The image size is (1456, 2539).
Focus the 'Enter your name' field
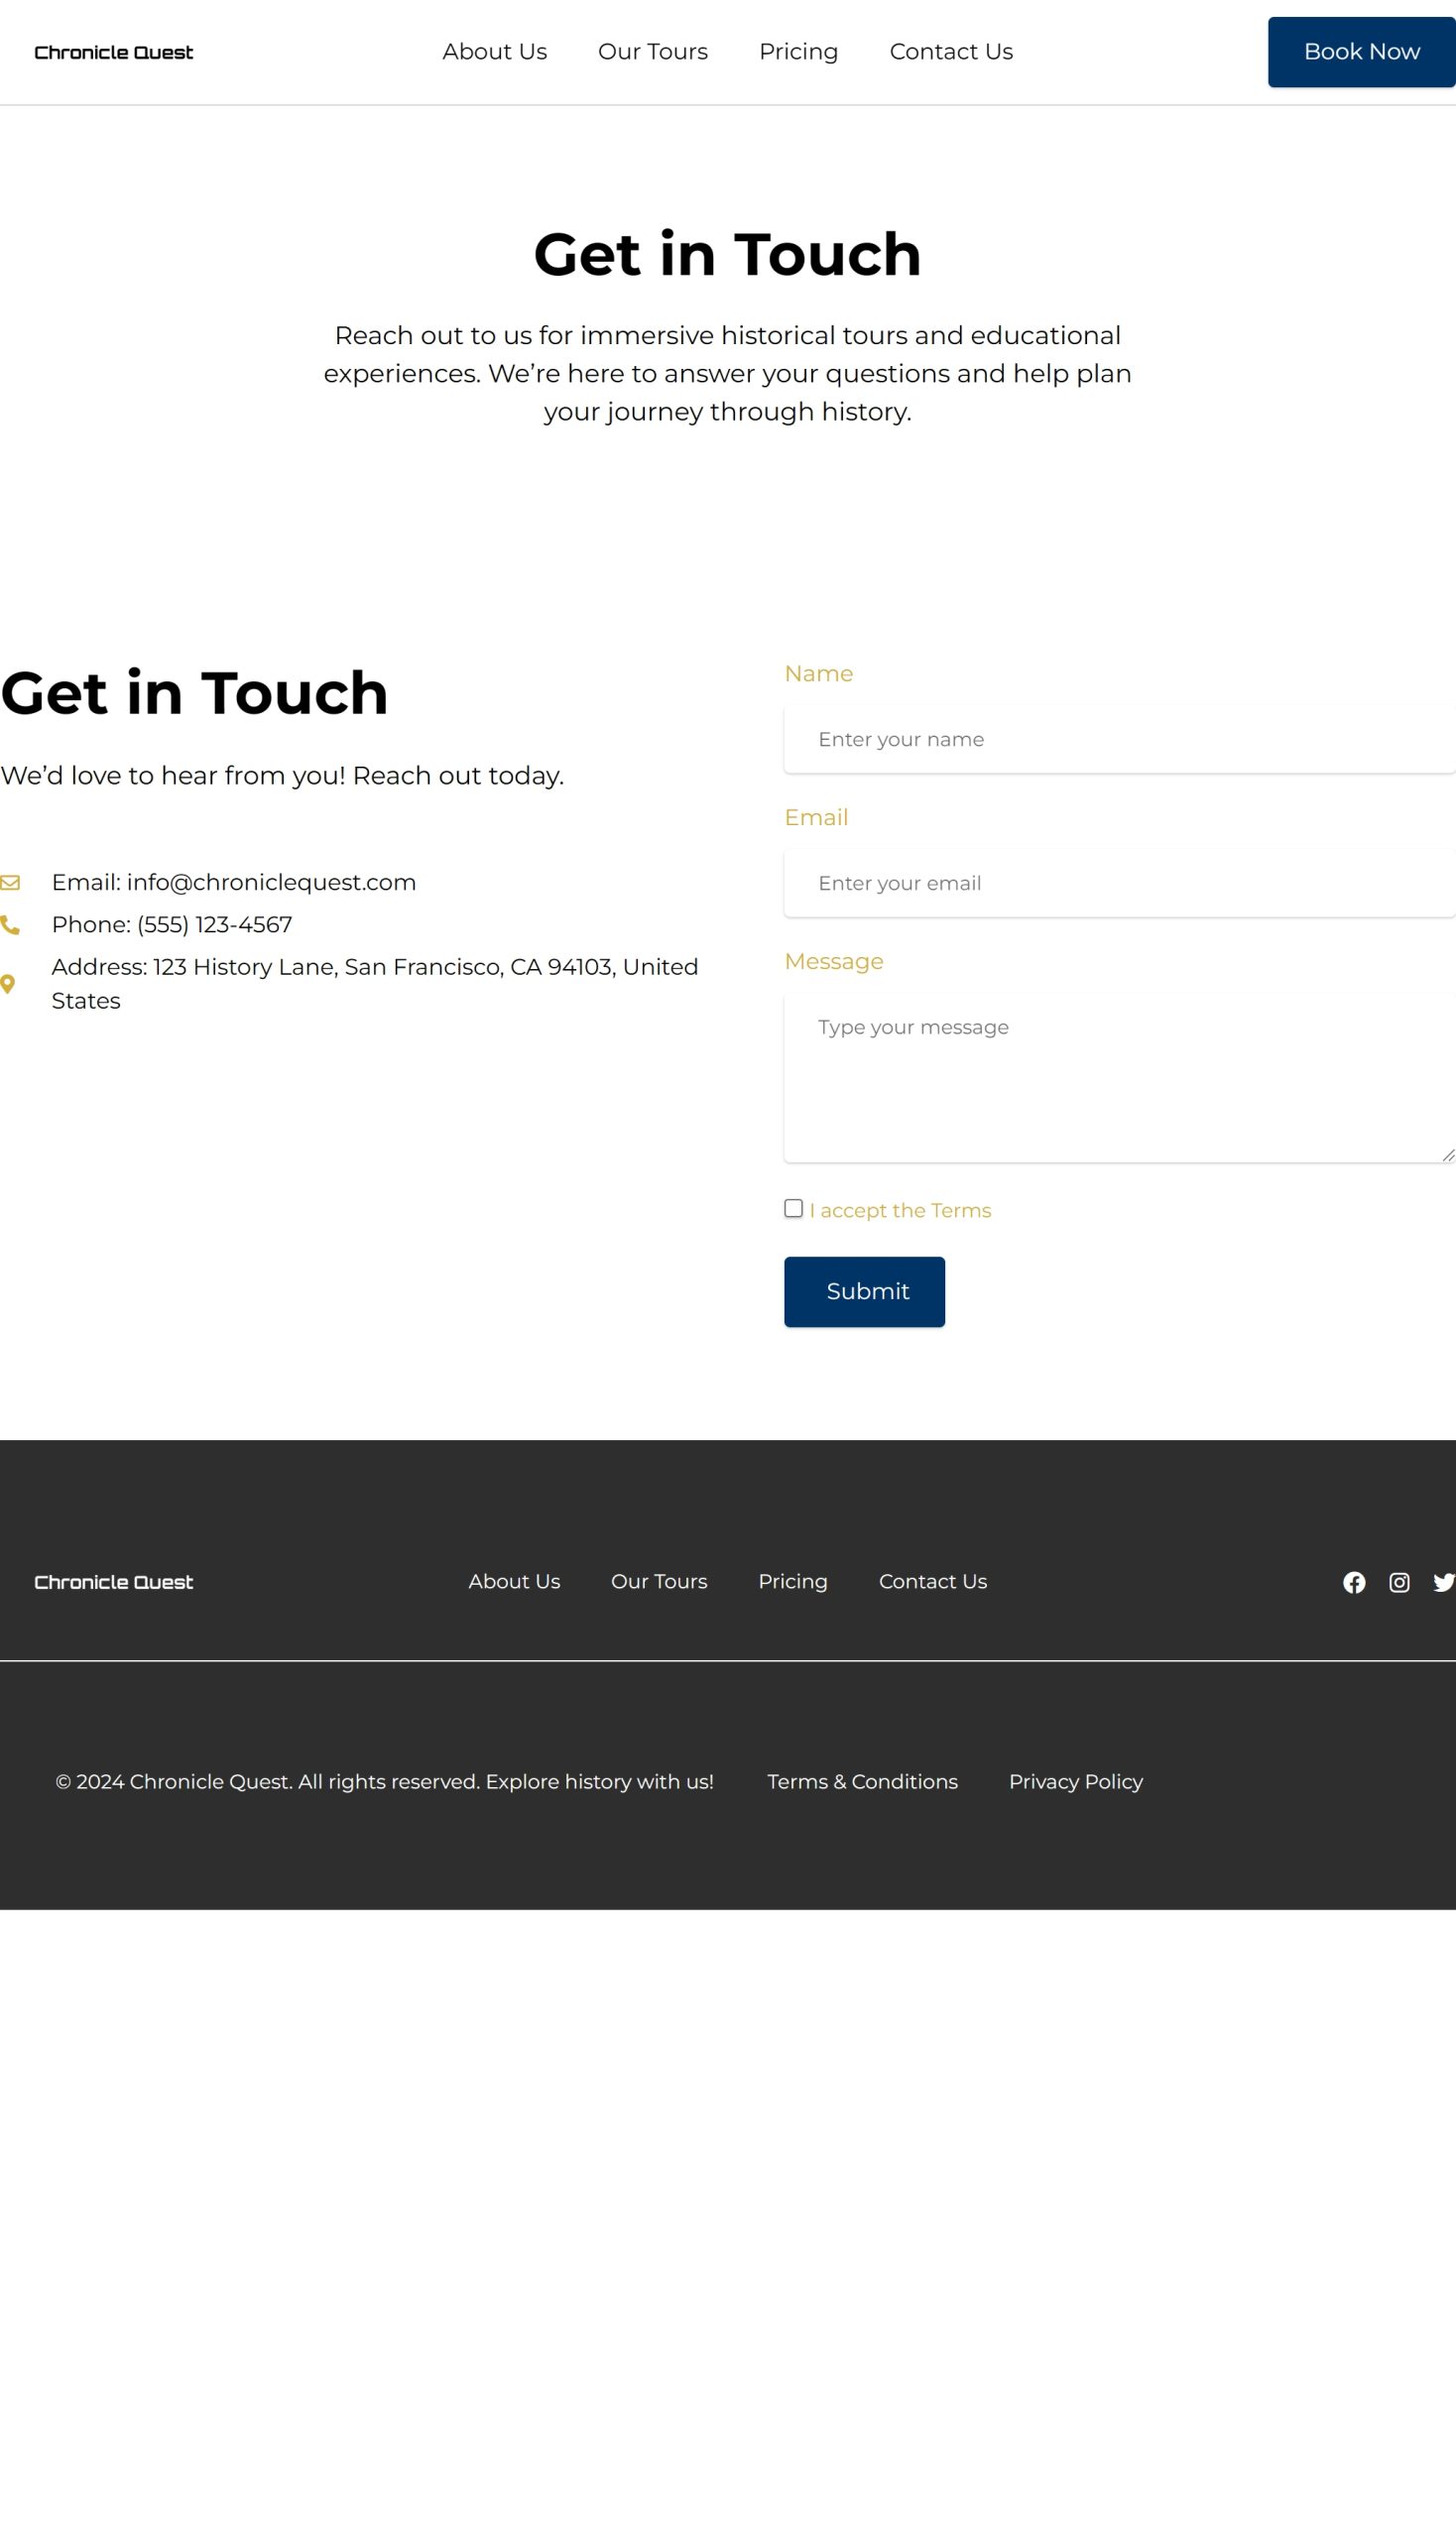point(1118,739)
